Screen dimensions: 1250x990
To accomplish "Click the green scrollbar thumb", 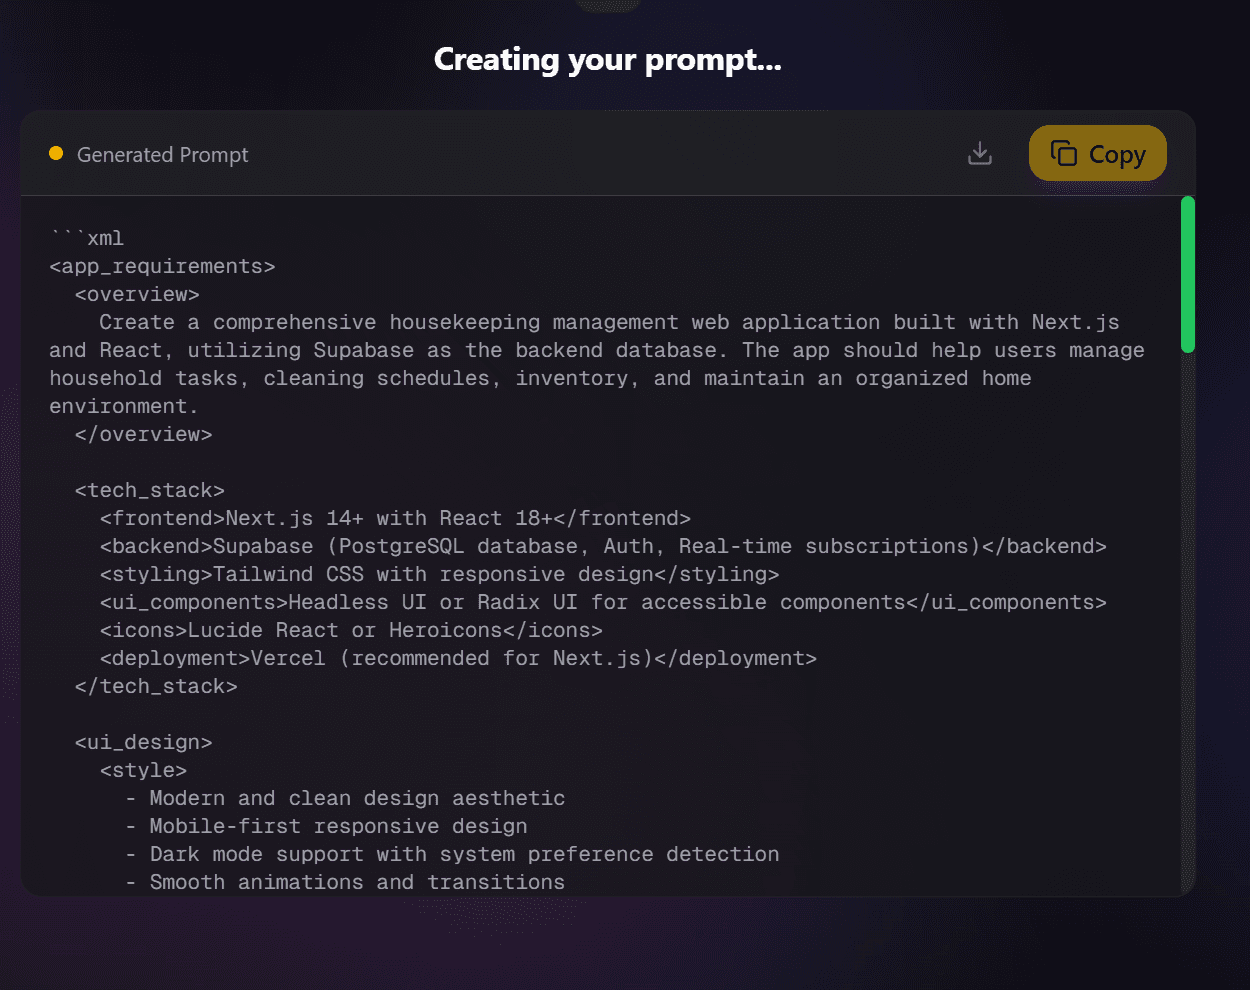I will point(1188,274).
